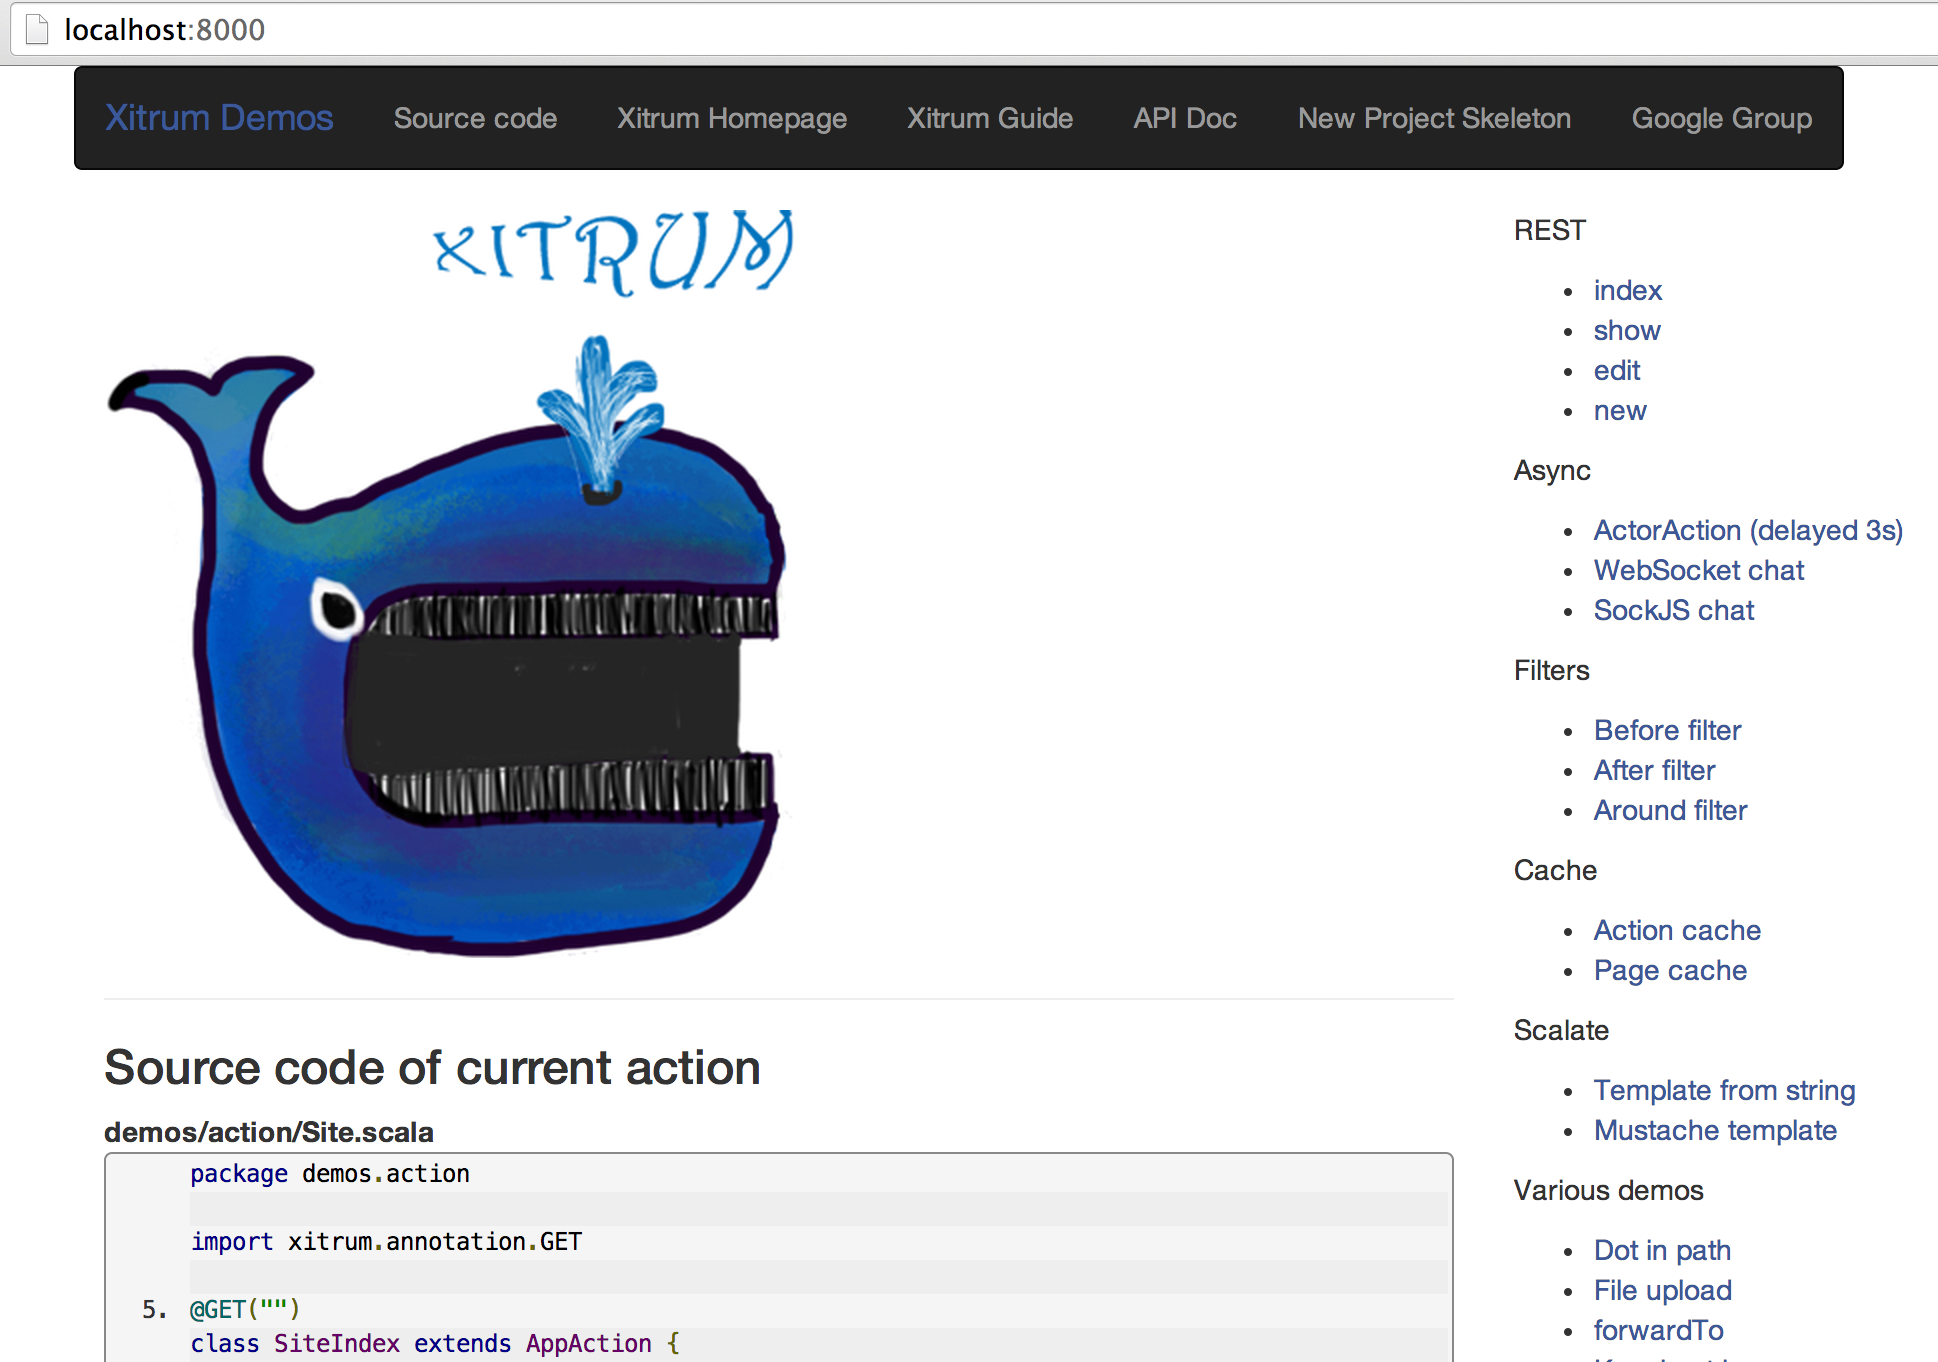Click the 'Source code of current action' heading

coord(432,1068)
